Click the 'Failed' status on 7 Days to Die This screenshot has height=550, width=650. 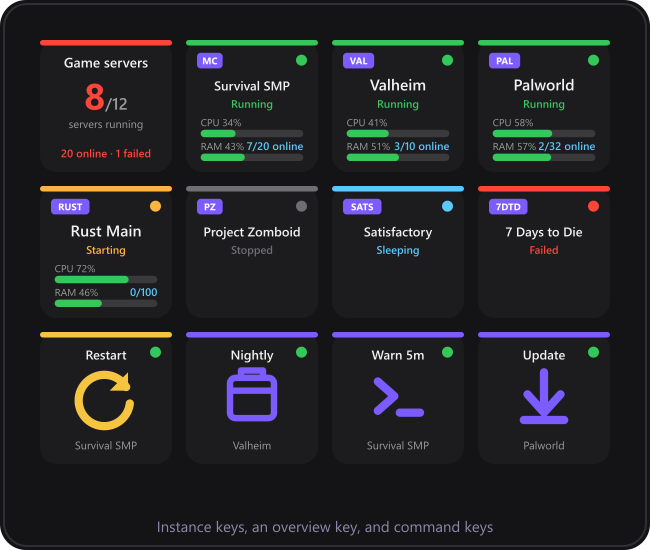pos(544,250)
